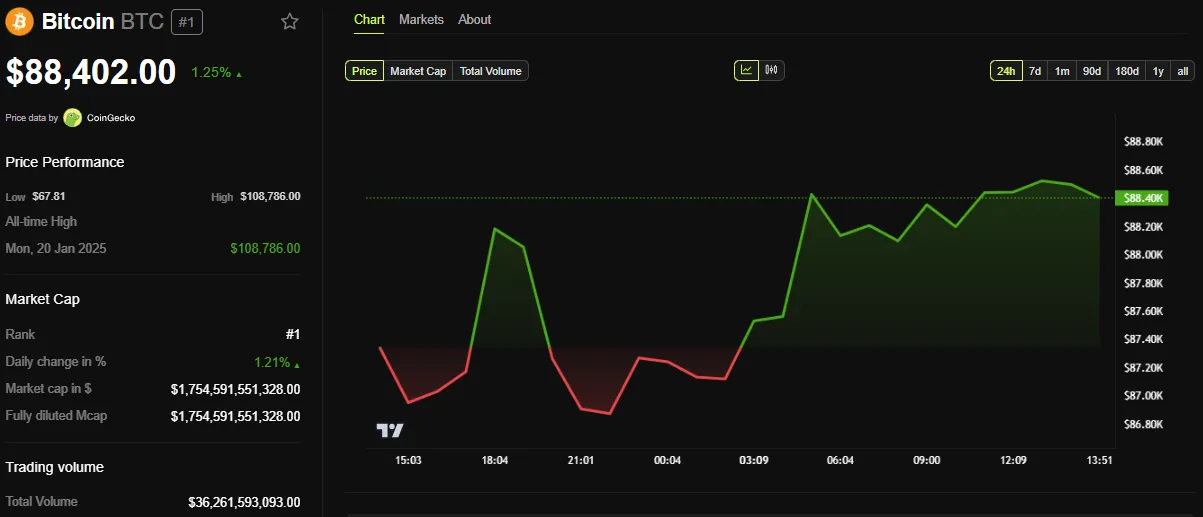Set chart range to 7d
Image resolution: width=1203 pixels, height=517 pixels.
(x=1035, y=71)
